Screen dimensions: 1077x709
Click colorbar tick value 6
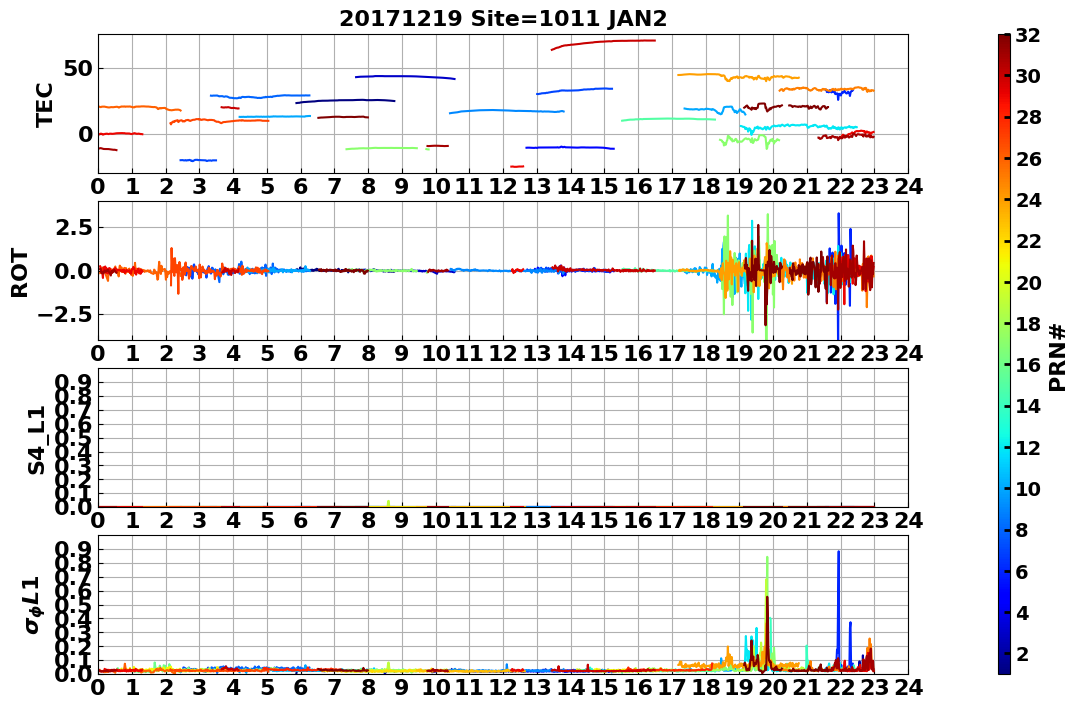tap(1022, 571)
